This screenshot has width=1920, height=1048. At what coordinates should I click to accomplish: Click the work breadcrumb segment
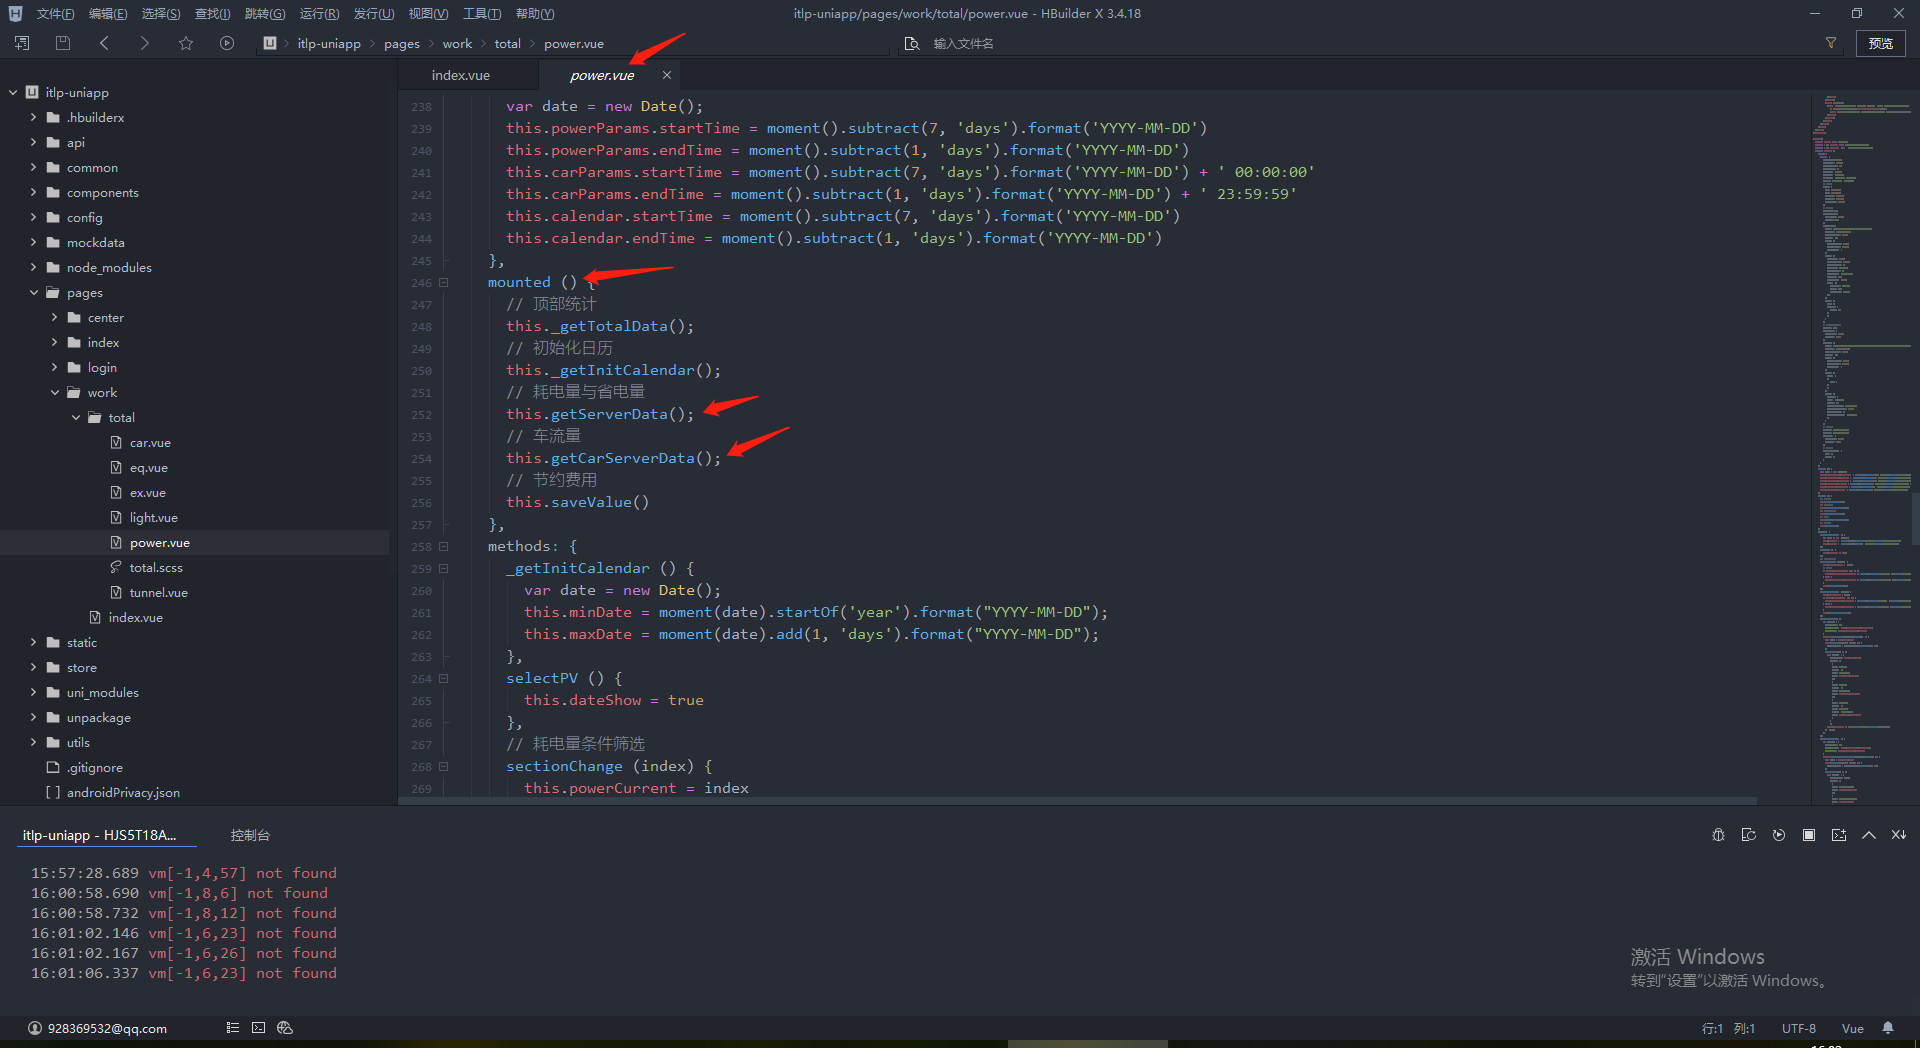tap(457, 43)
